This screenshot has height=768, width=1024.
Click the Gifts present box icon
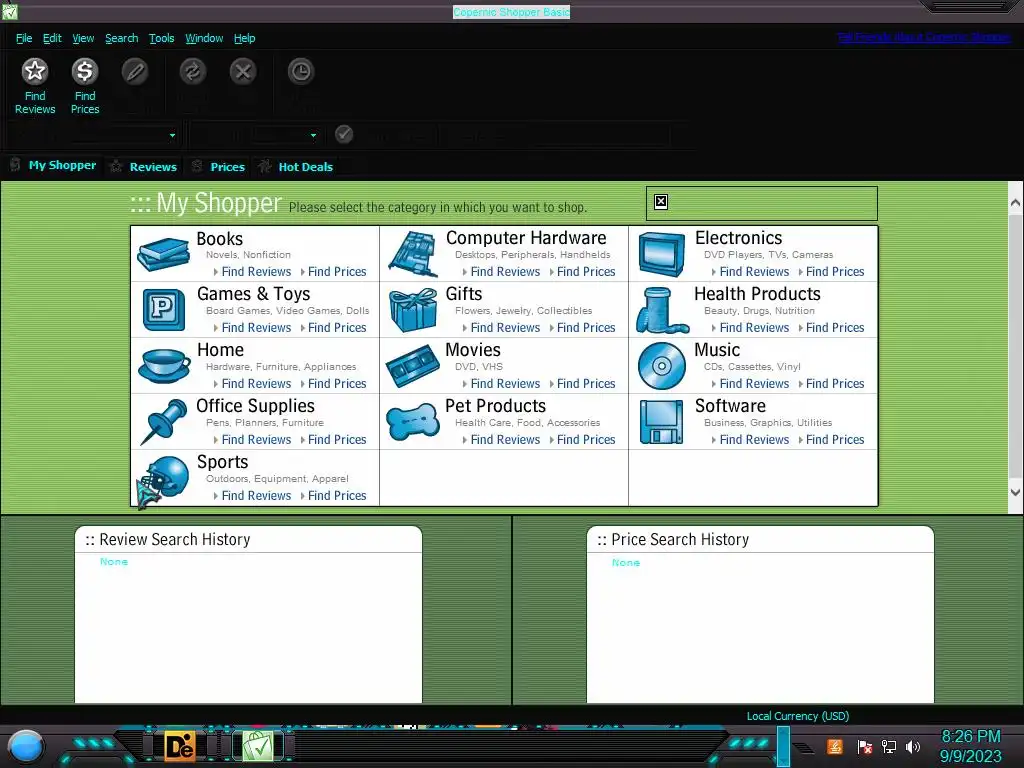[x=413, y=310]
